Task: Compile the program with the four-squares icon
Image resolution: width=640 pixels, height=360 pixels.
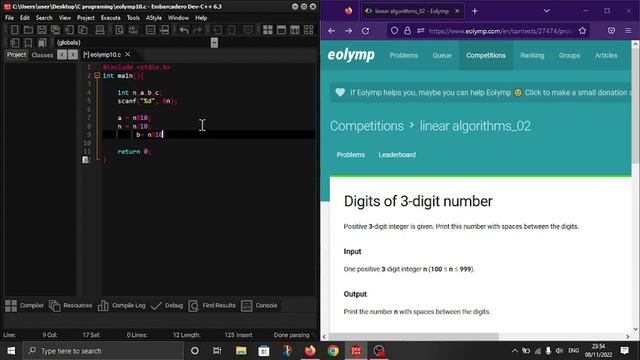Action: point(268,30)
